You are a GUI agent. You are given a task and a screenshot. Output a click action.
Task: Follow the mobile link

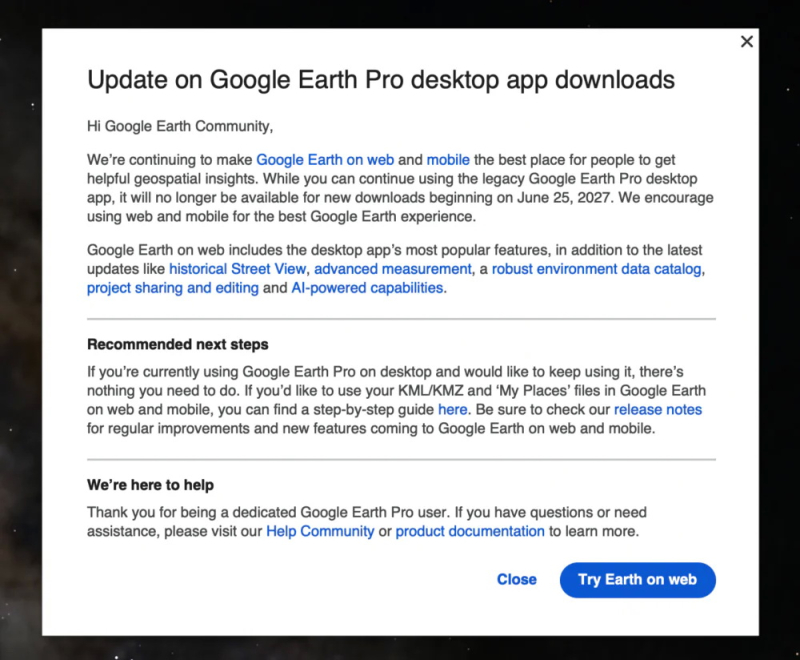(448, 160)
